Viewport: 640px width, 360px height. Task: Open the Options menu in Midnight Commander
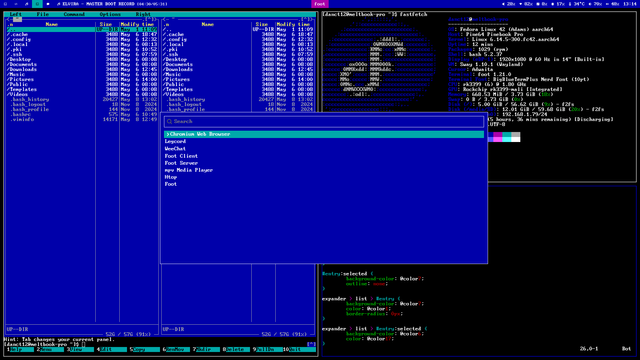pyautogui.click(x=110, y=14)
